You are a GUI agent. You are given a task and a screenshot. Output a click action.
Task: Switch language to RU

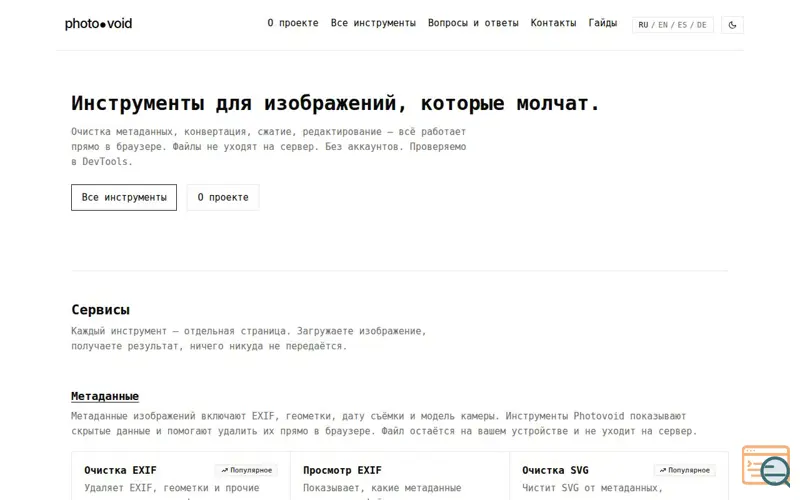coord(643,25)
